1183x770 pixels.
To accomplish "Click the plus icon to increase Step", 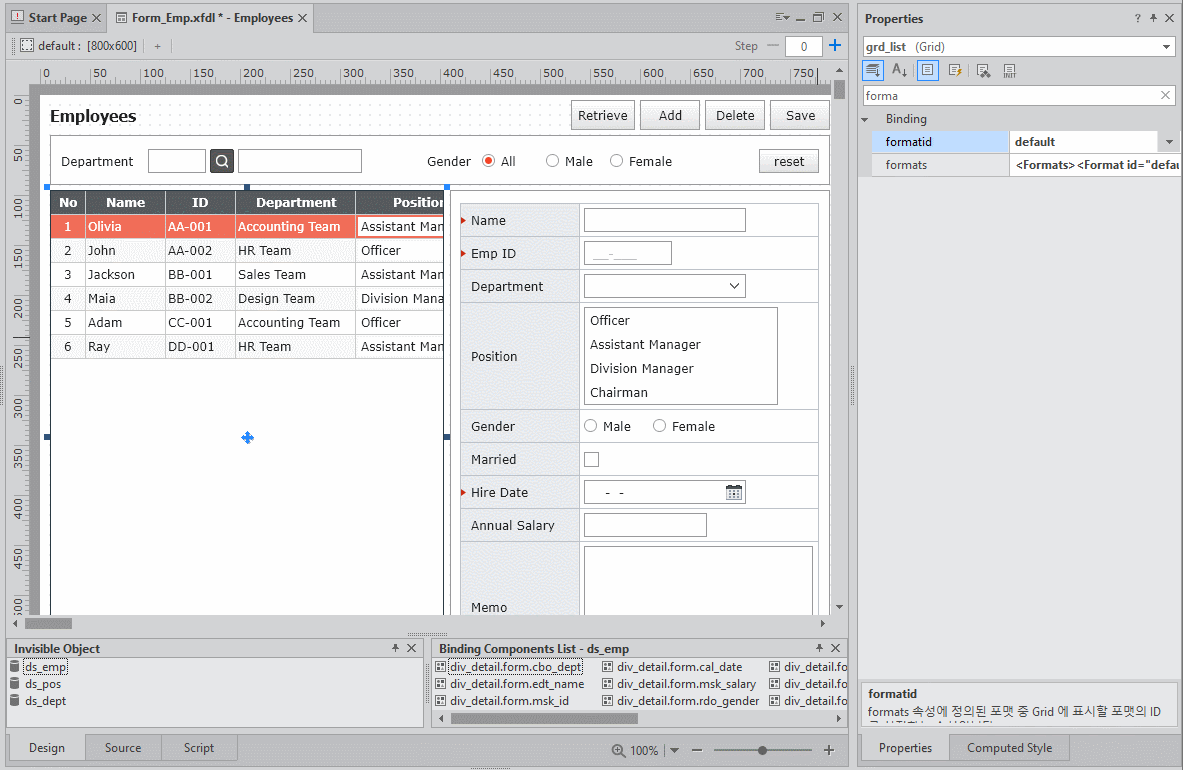I will [x=835, y=46].
